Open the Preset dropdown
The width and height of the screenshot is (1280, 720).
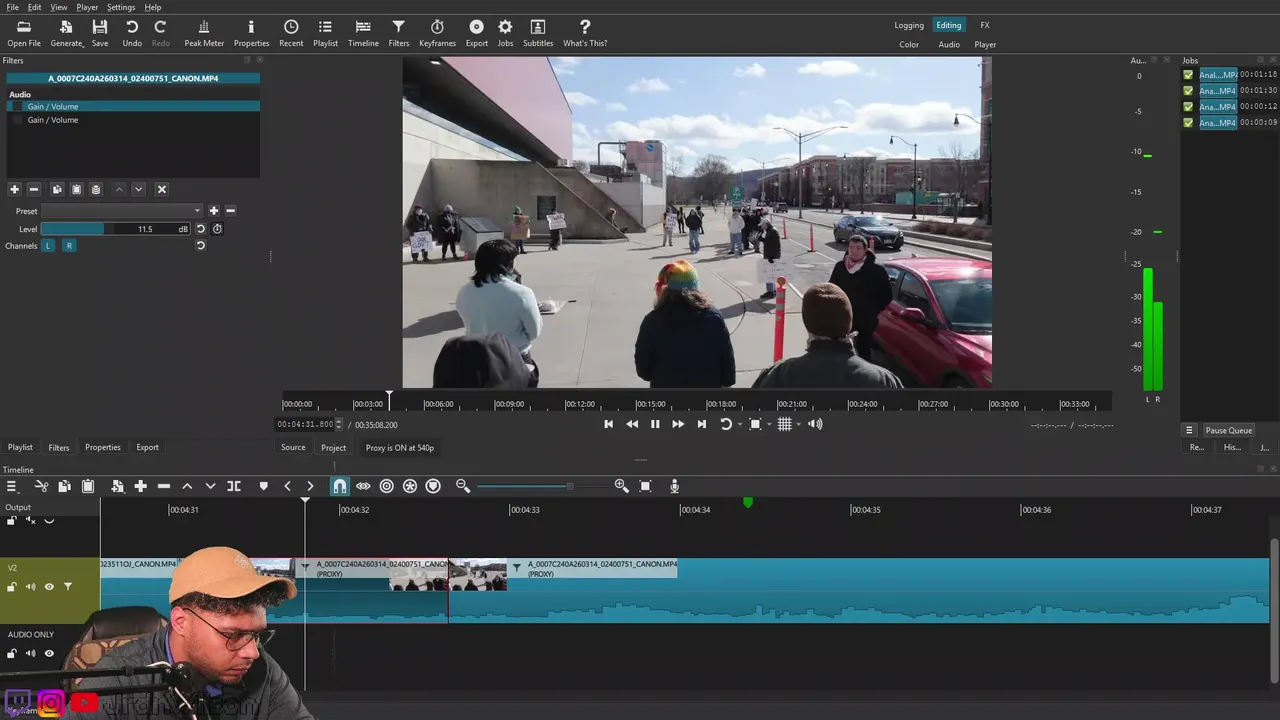click(x=122, y=211)
